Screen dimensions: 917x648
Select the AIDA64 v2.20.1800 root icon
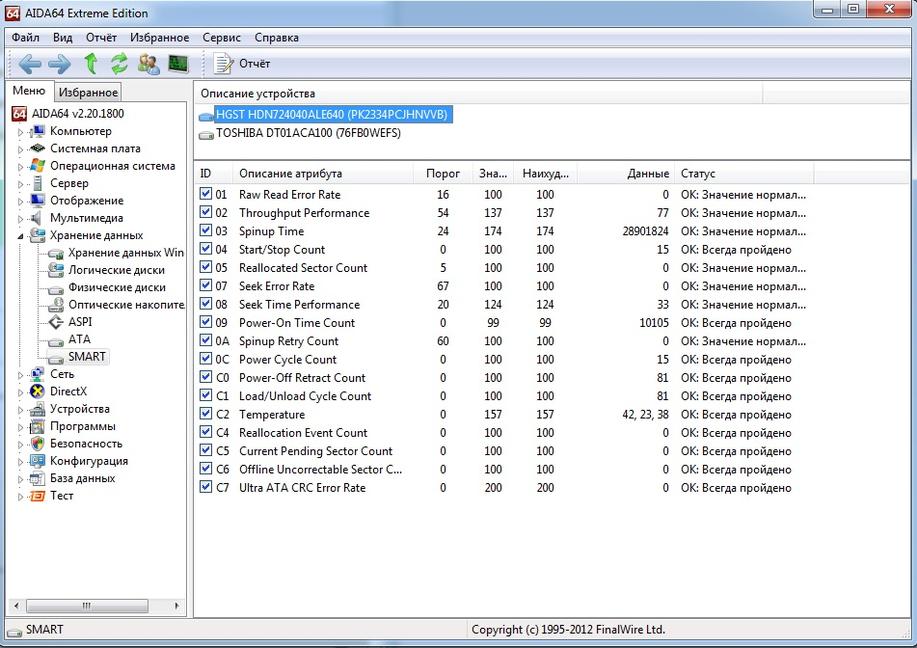pos(19,113)
